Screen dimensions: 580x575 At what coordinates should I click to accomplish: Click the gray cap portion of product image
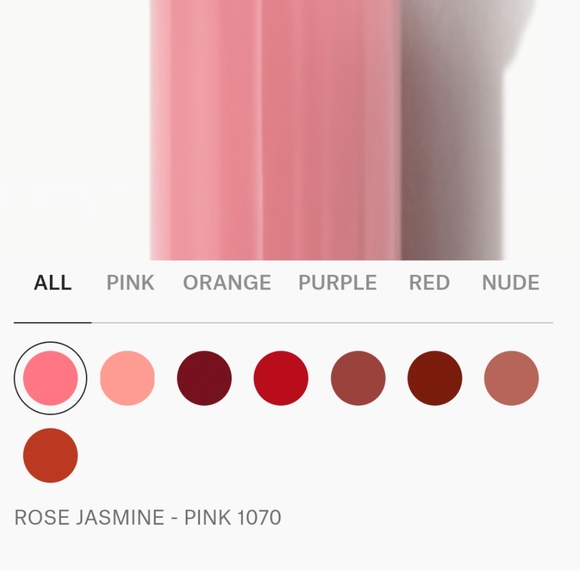[453, 130]
